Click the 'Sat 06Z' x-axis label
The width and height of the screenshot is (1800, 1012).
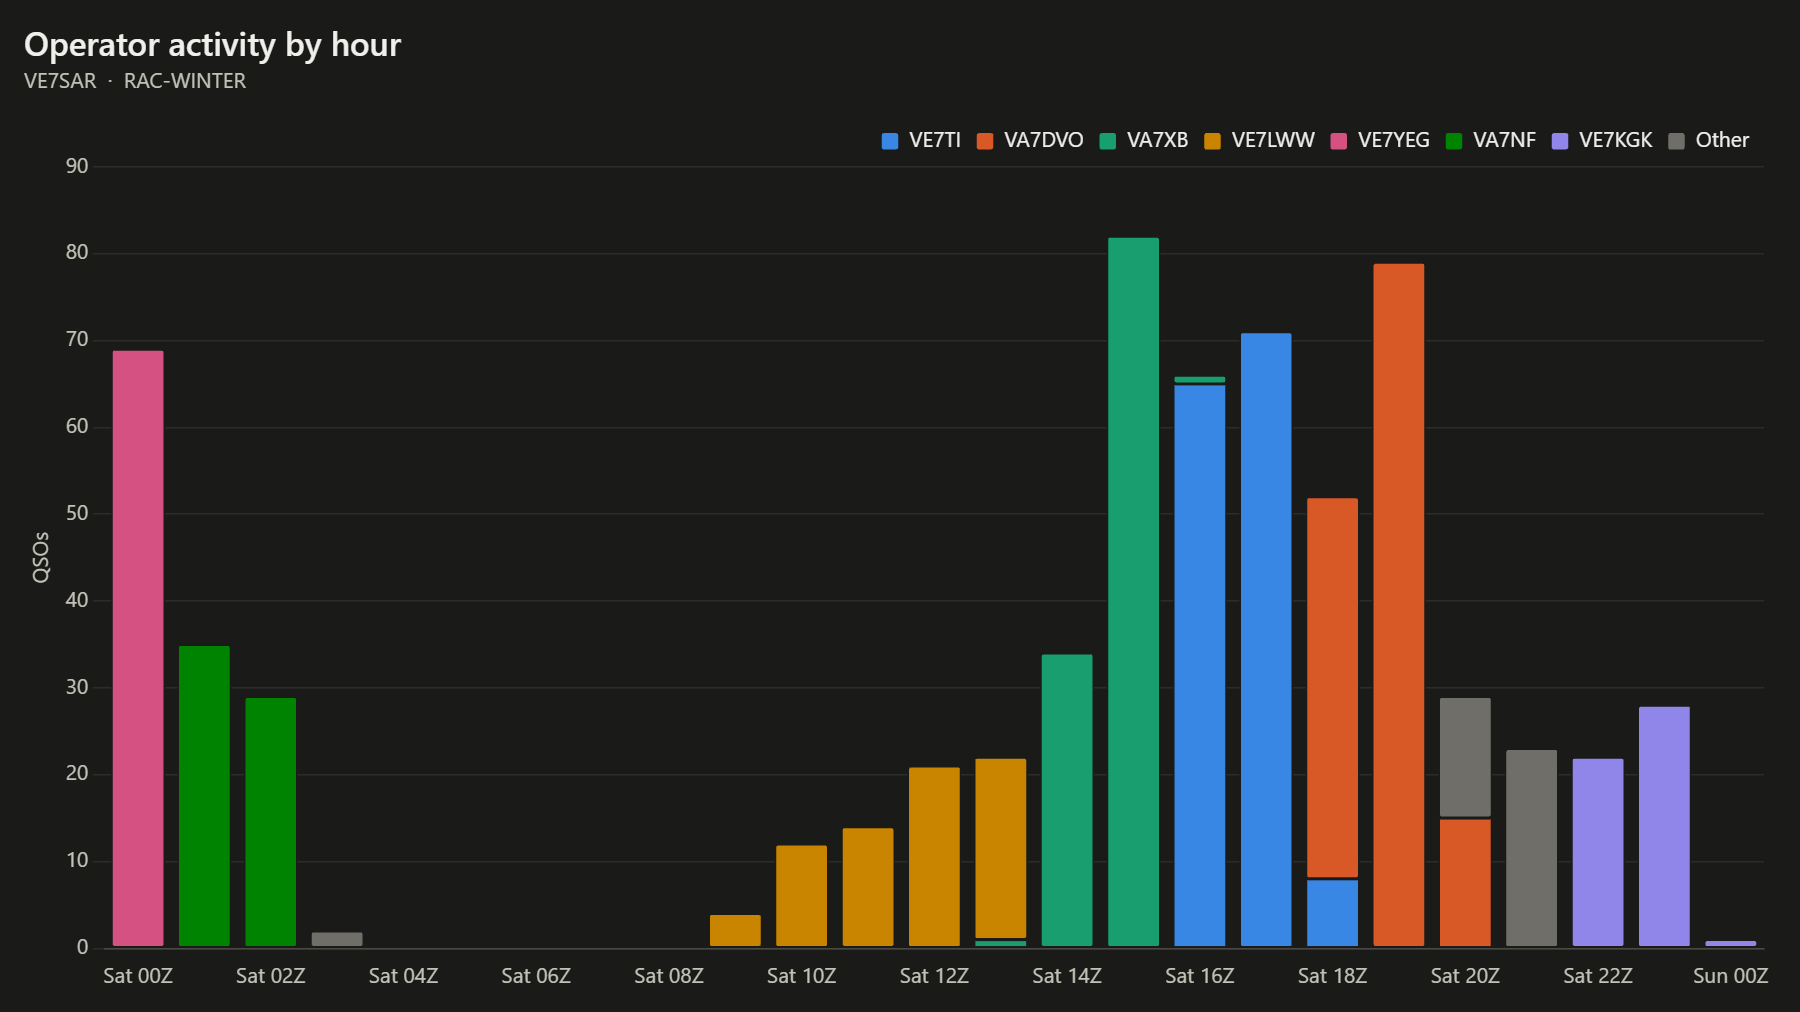[x=536, y=976]
